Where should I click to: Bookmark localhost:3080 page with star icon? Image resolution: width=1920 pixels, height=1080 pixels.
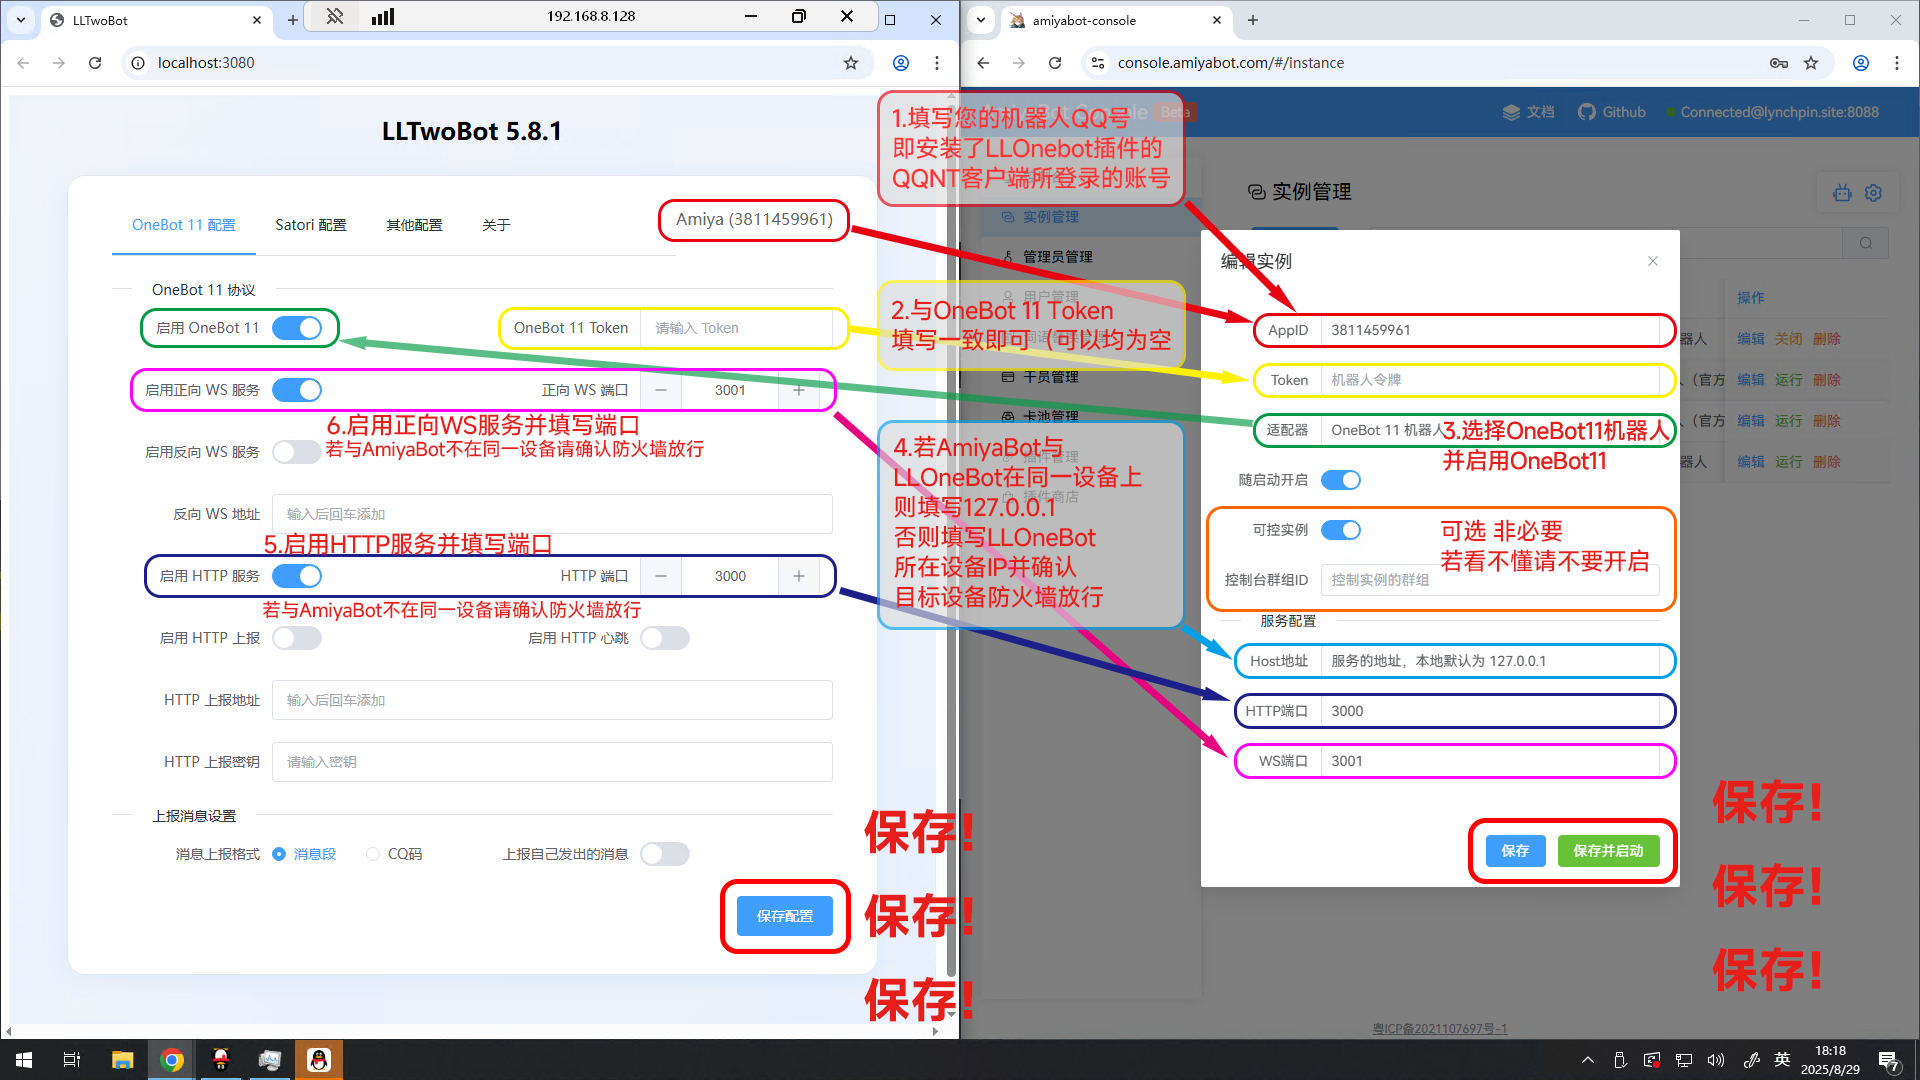pos(851,63)
